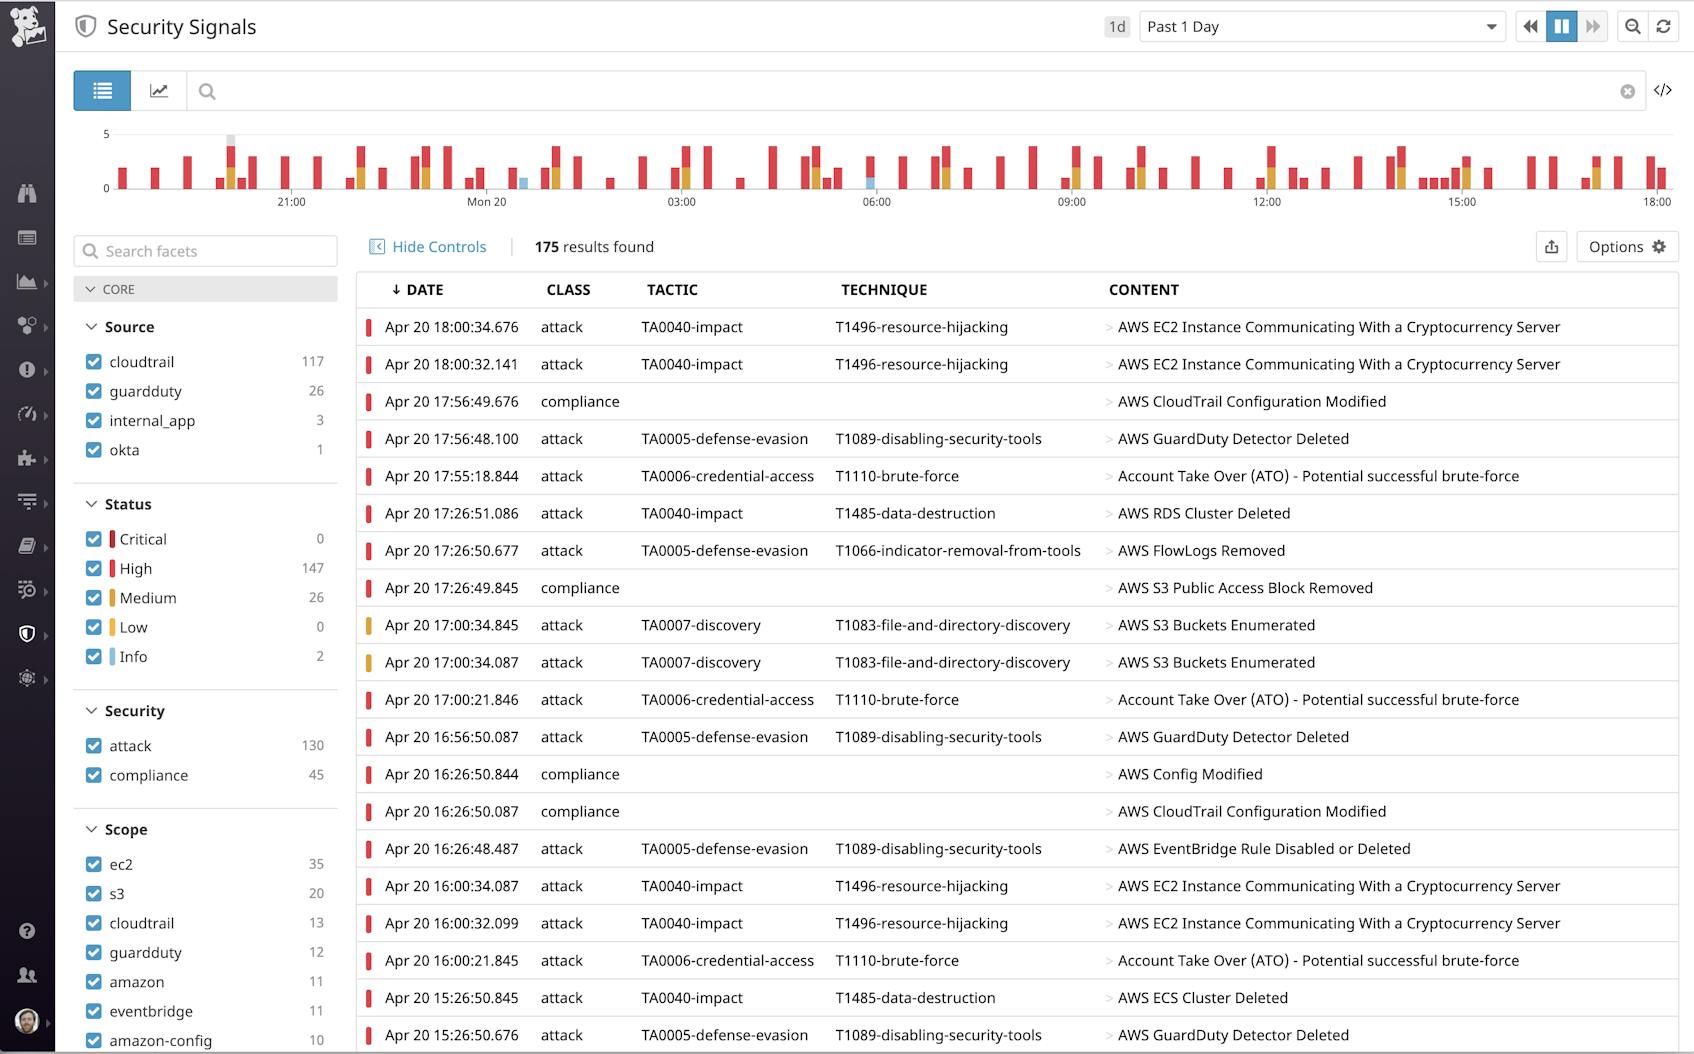The width and height of the screenshot is (1694, 1054).
Task: Open the export/share icon above Options
Action: tap(1551, 246)
